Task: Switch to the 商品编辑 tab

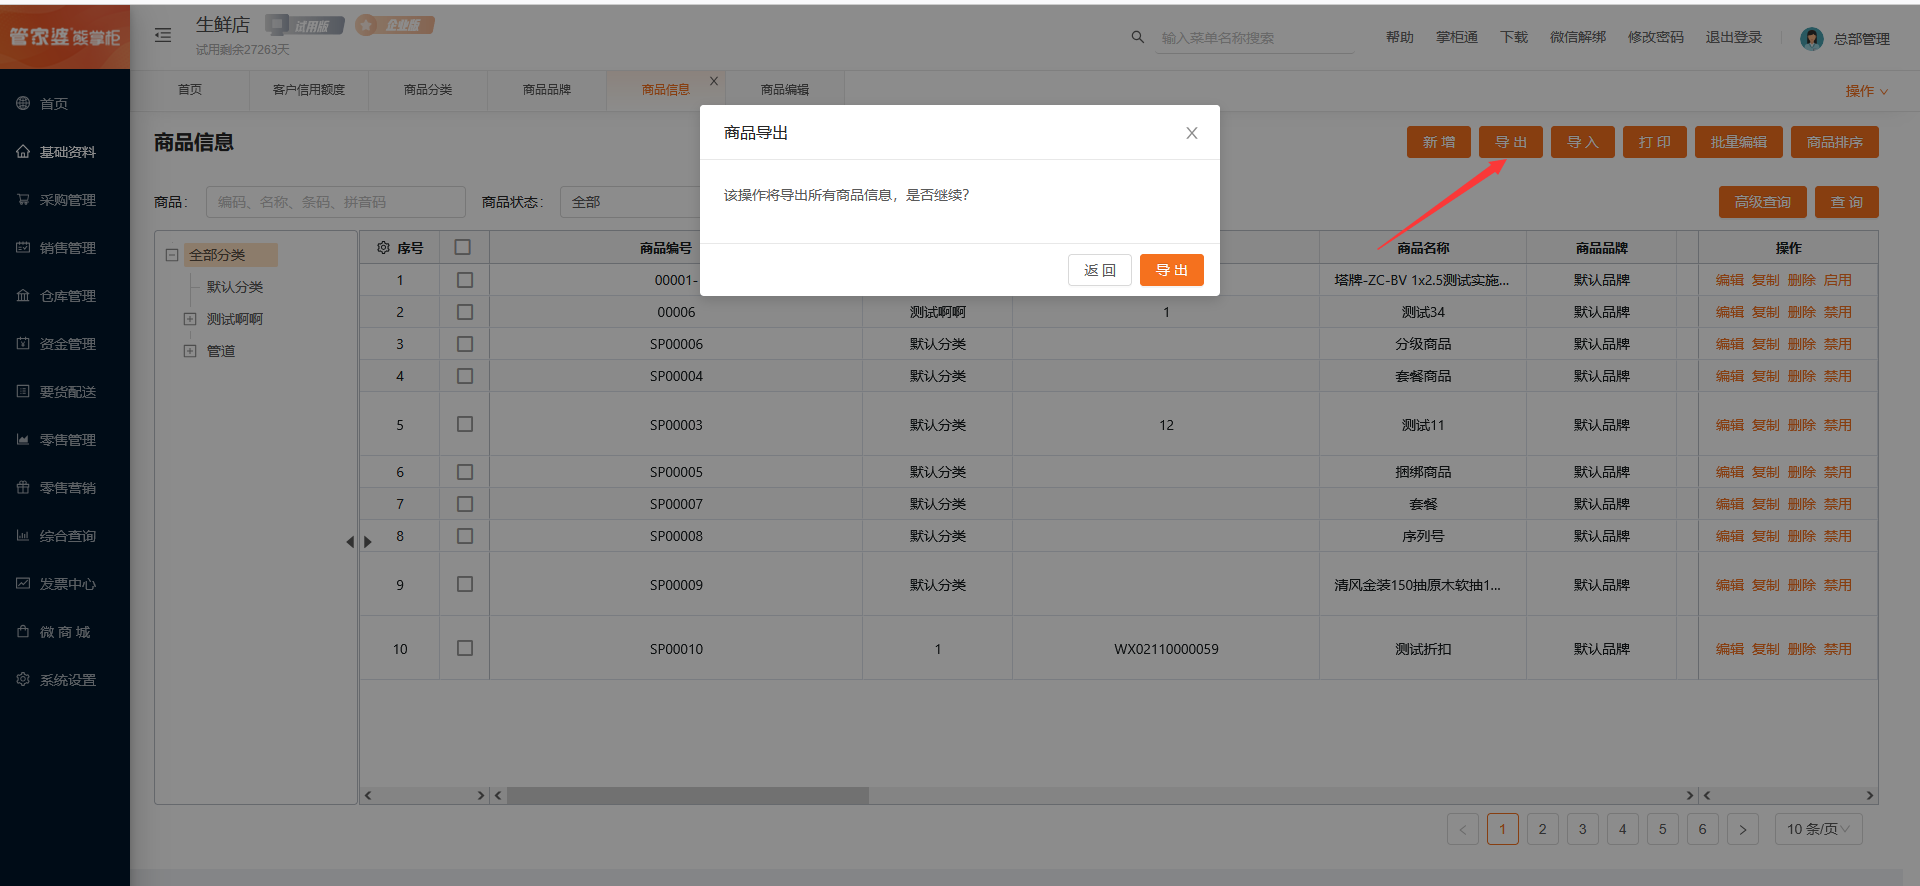Action: coord(785,90)
